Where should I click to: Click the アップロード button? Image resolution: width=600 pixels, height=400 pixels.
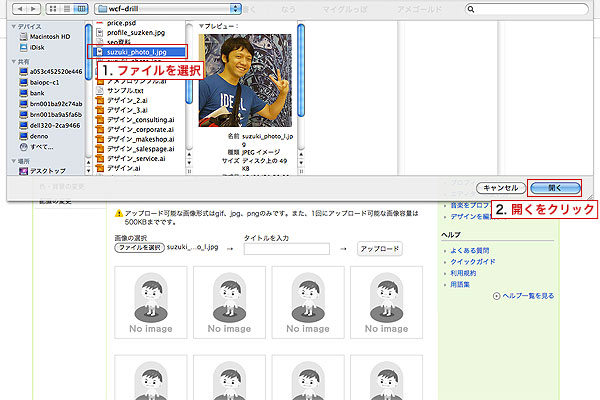[380, 249]
